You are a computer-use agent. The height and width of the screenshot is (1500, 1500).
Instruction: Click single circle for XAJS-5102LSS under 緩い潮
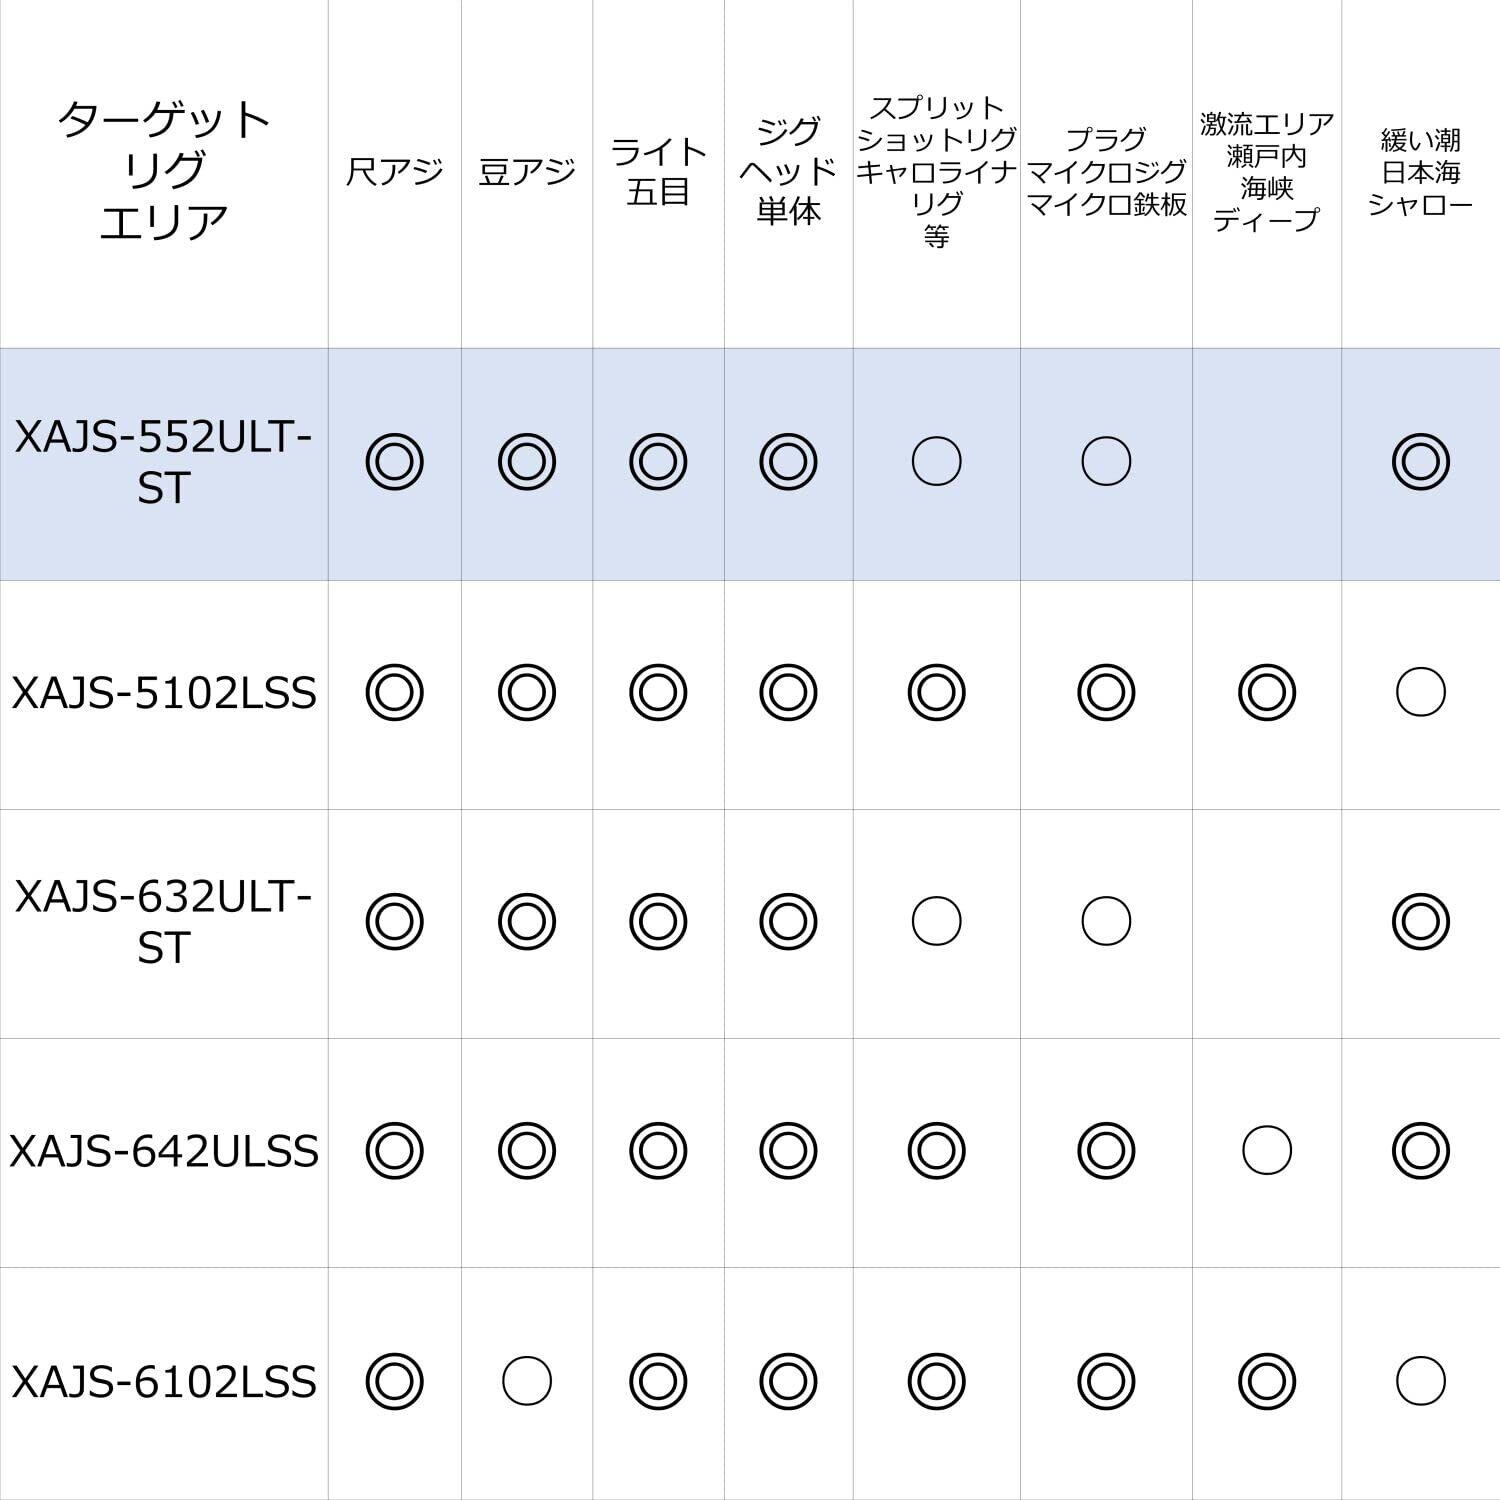[x=1420, y=692]
